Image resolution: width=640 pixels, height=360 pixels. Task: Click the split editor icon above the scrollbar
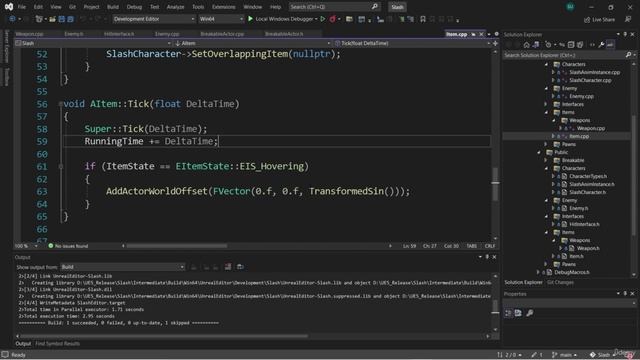point(495,43)
